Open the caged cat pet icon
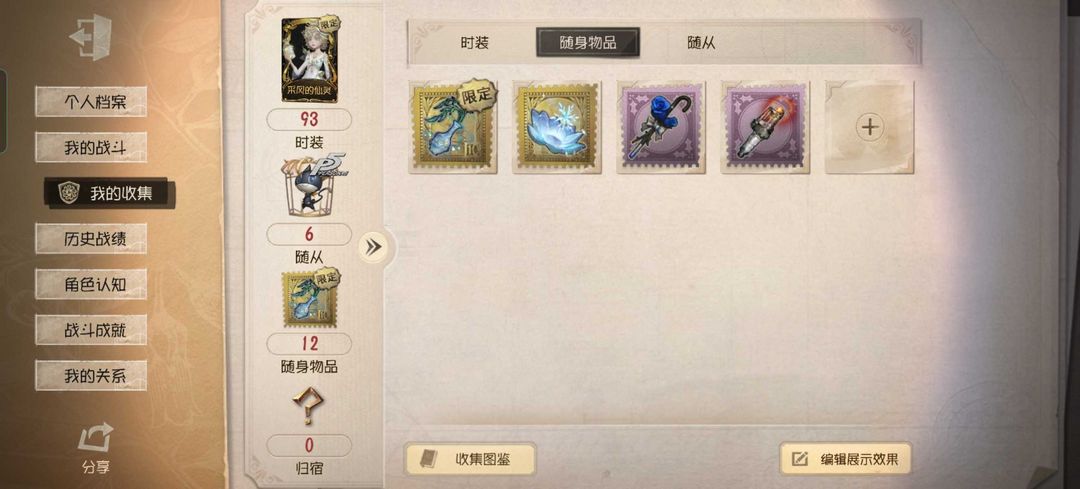Image resolution: width=1080 pixels, height=489 pixels. tap(309, 186)
